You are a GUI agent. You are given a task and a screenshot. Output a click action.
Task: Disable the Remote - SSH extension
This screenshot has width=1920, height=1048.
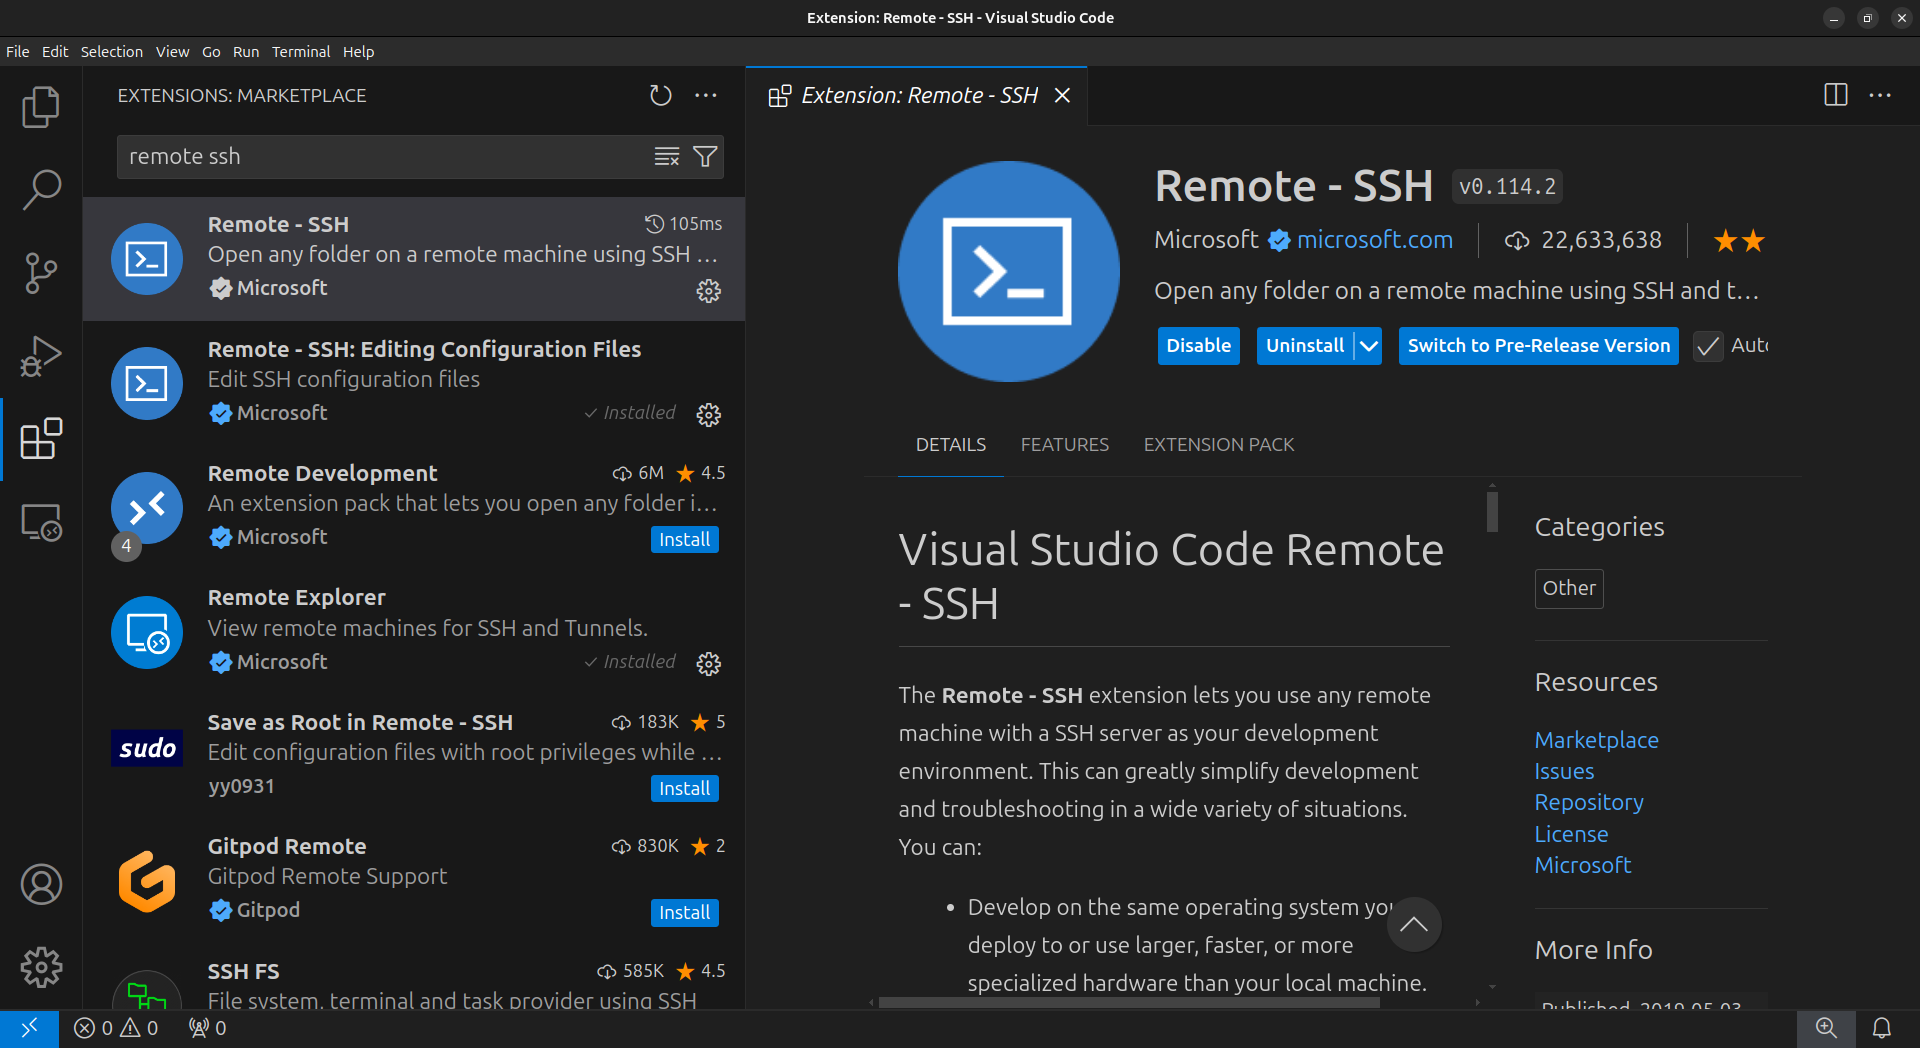tap(1198, 346)
